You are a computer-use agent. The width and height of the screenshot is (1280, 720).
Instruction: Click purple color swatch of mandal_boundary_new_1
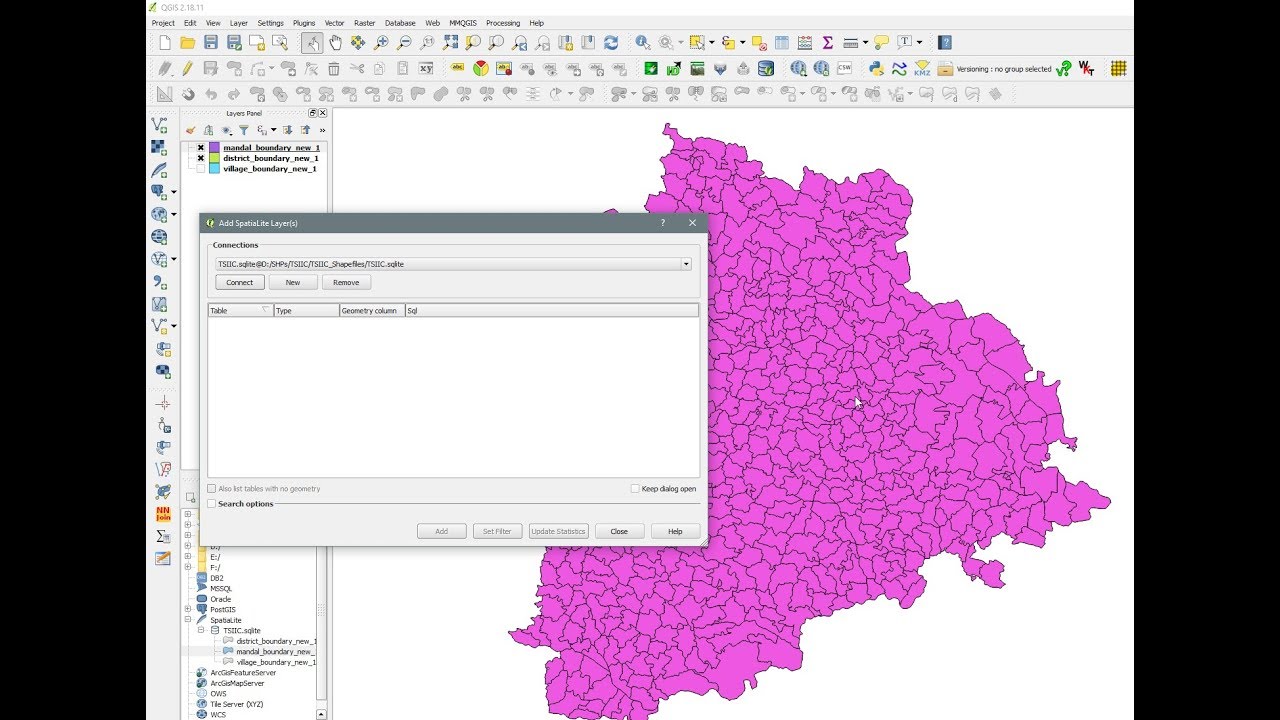pyautogui.click(x=214, y=148)
